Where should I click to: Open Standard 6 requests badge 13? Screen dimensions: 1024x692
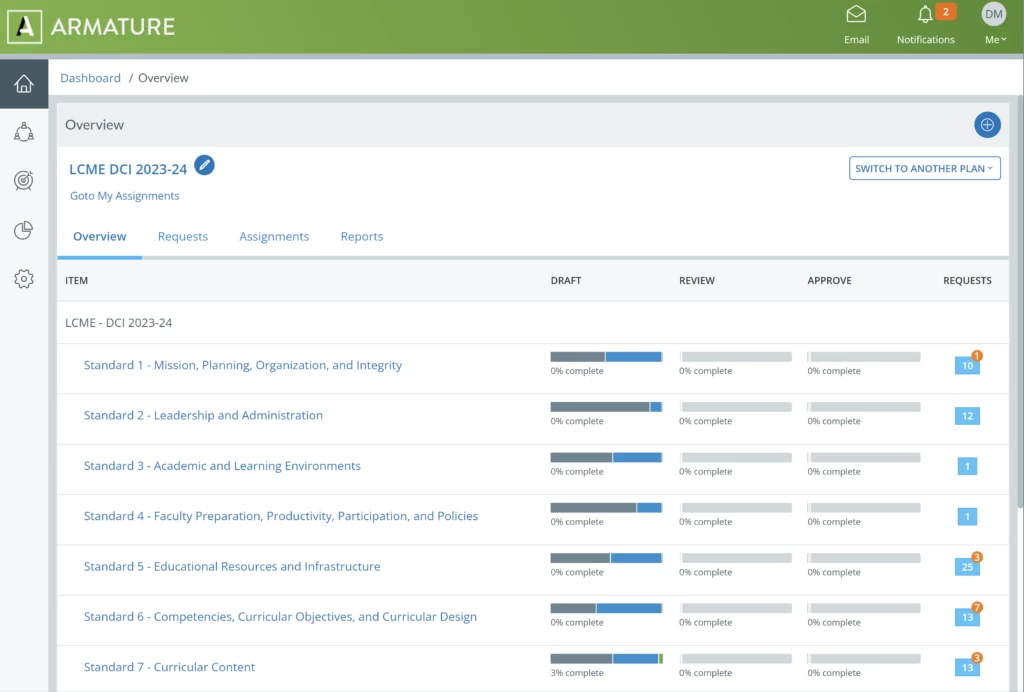(967, 617)
